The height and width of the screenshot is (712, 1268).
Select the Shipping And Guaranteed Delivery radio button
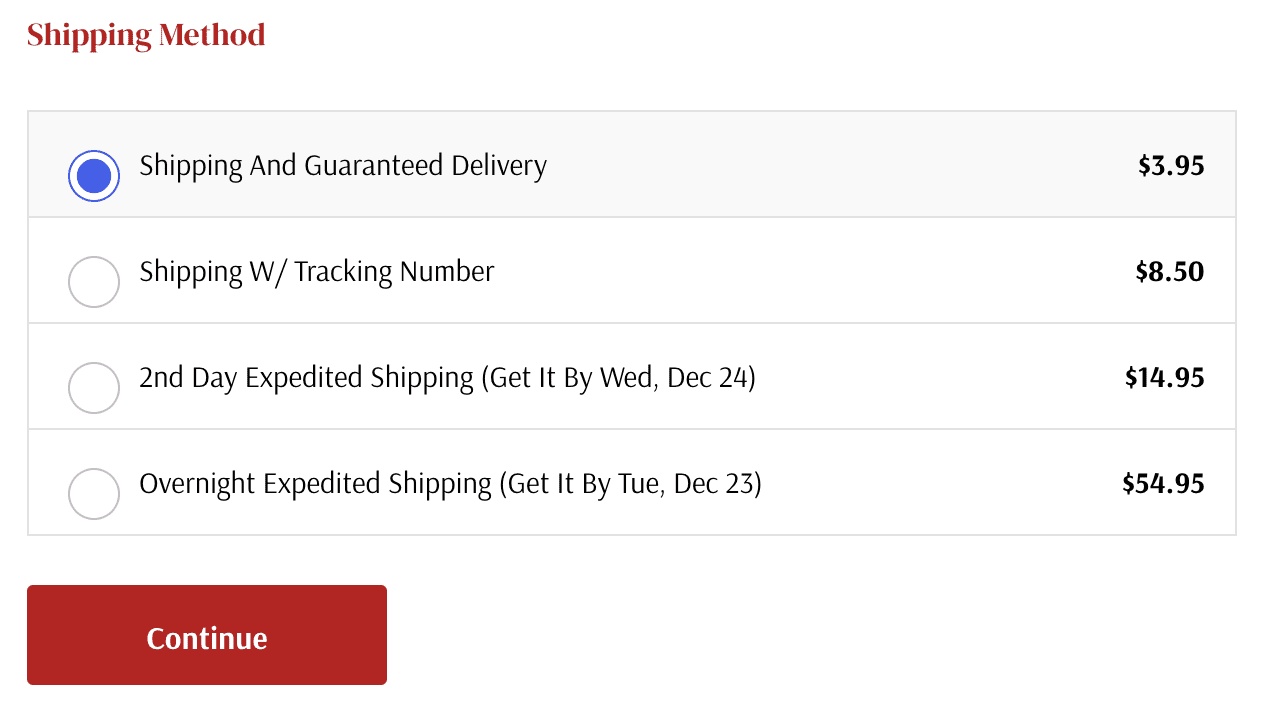tap(94, 176)
